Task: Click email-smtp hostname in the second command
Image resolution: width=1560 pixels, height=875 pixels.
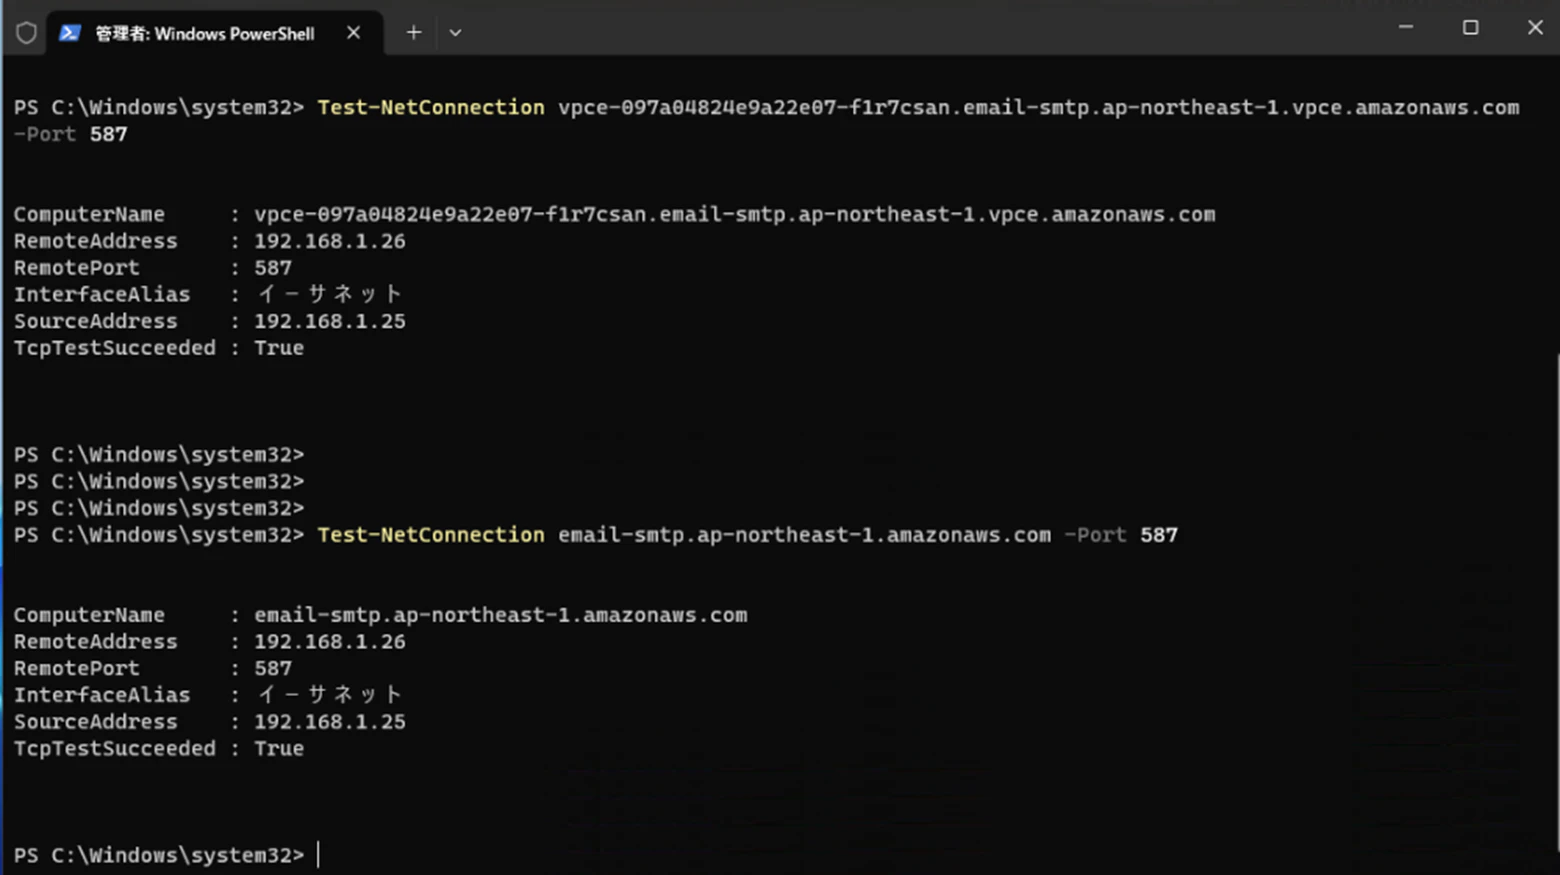Action: click(x=804, y=535)
